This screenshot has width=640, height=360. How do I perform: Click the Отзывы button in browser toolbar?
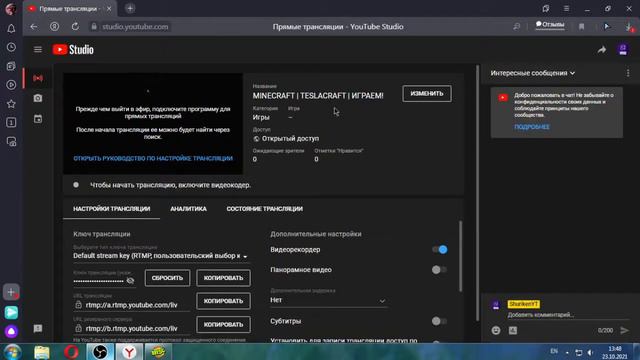(550, 25)
